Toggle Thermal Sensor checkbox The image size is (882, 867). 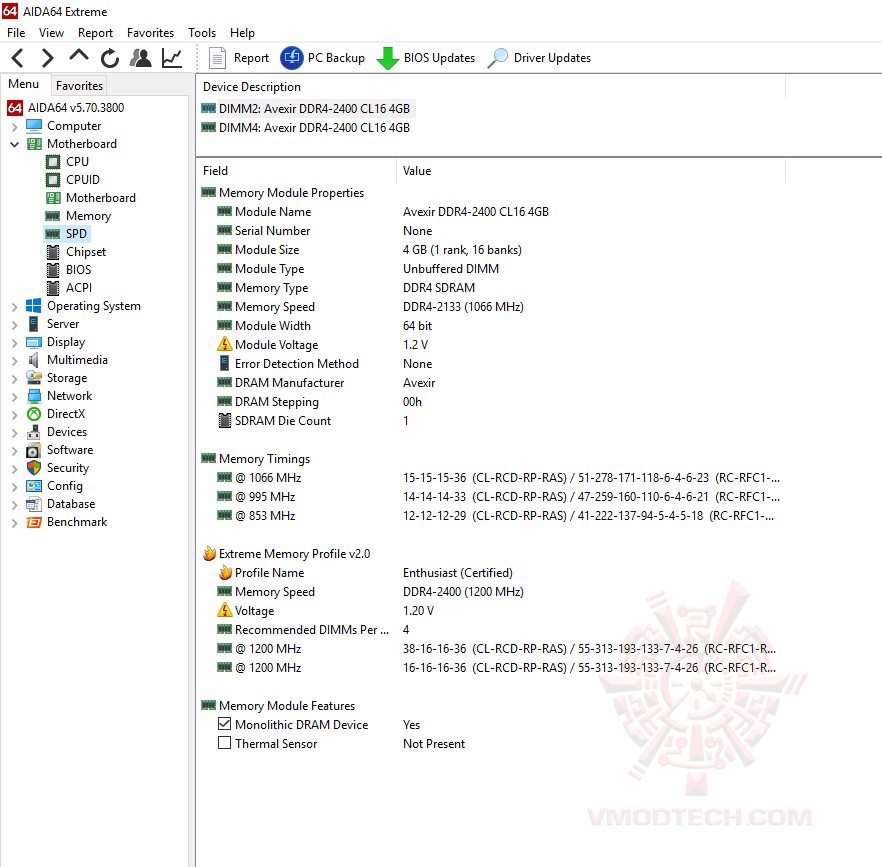click(224, 743)
